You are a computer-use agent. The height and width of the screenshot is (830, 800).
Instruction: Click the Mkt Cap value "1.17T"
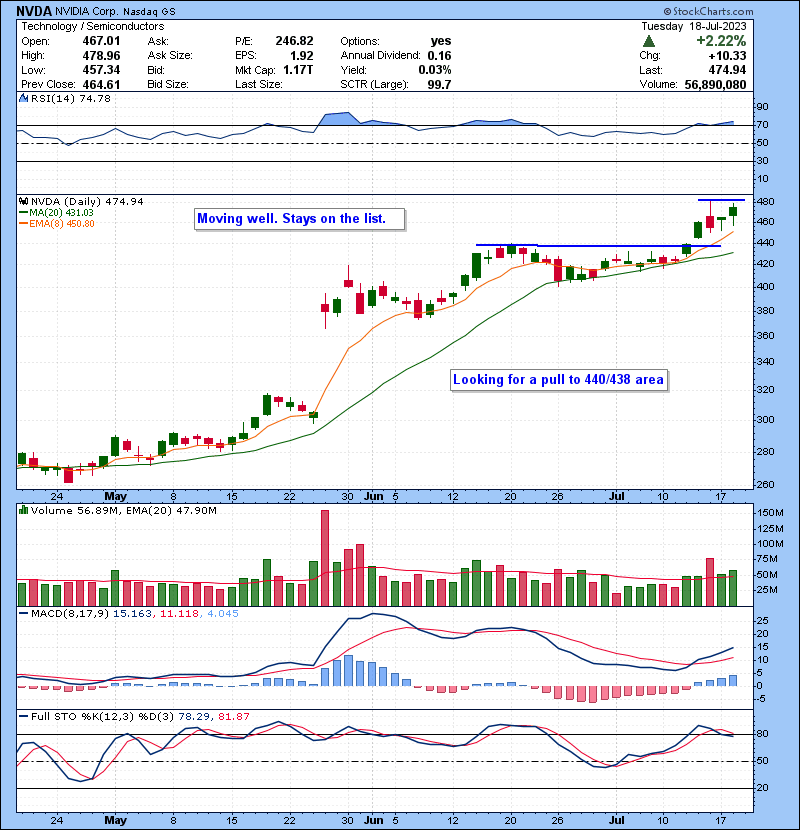298,70
